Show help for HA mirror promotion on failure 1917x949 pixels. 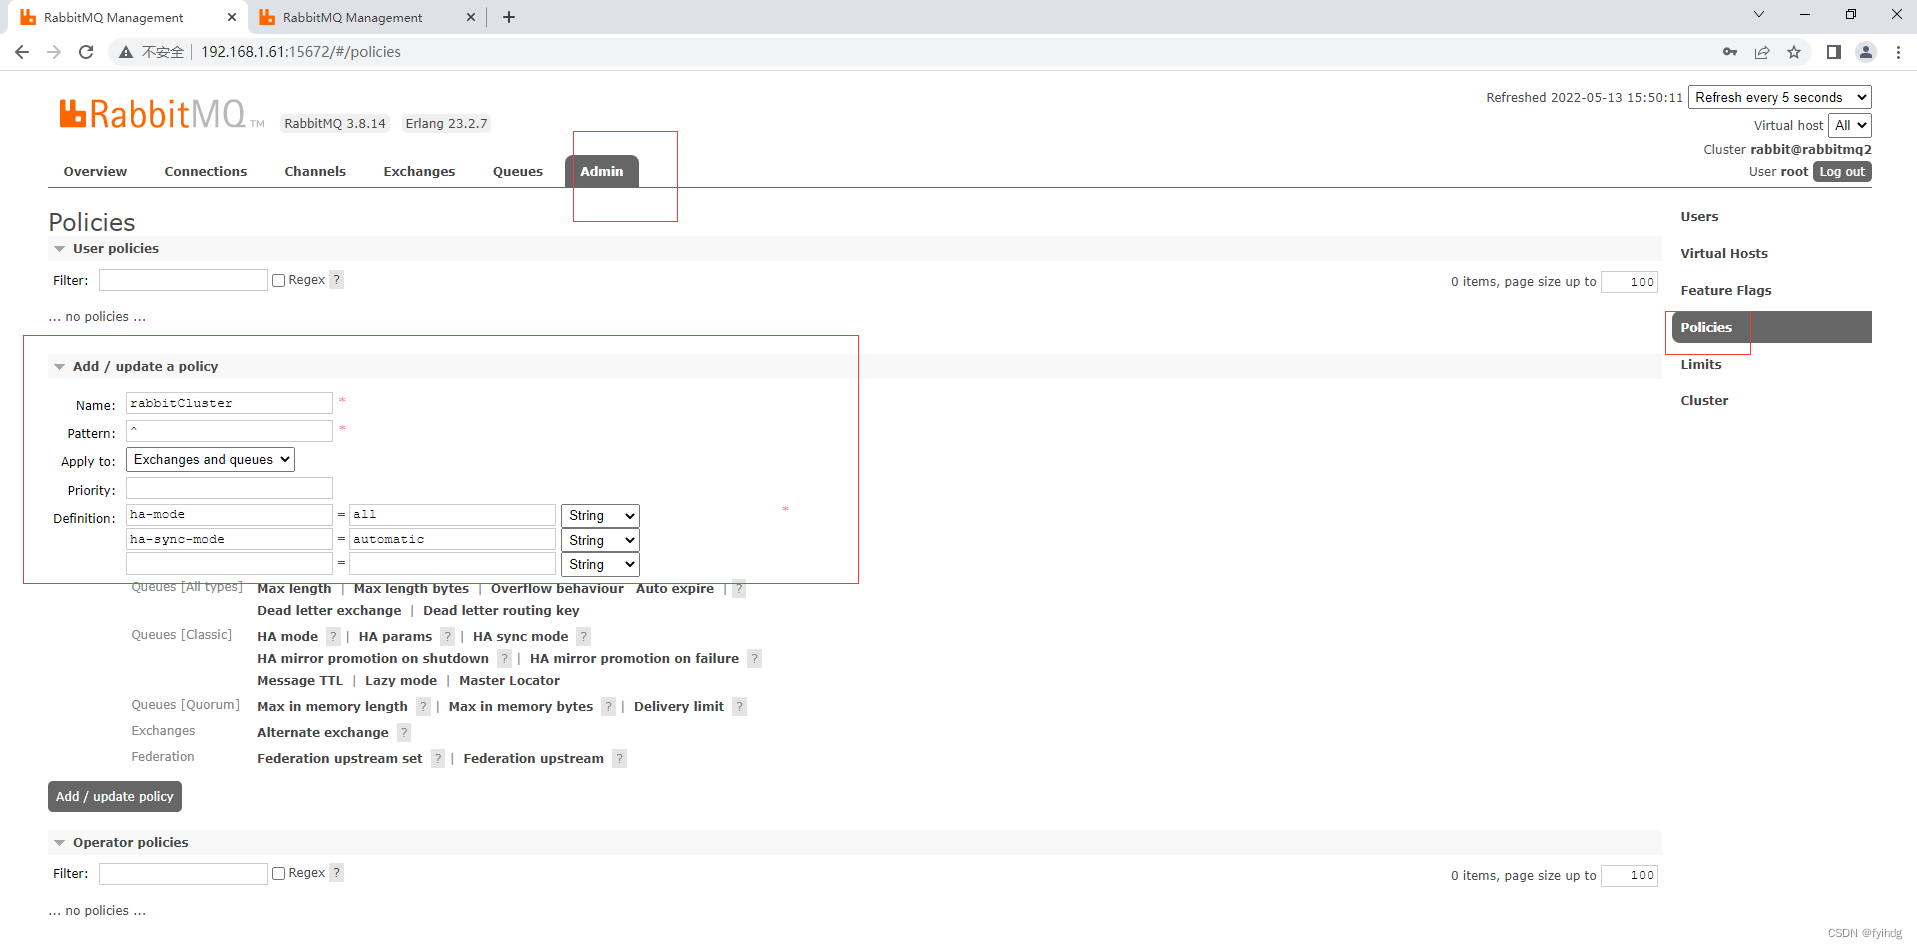754,658
